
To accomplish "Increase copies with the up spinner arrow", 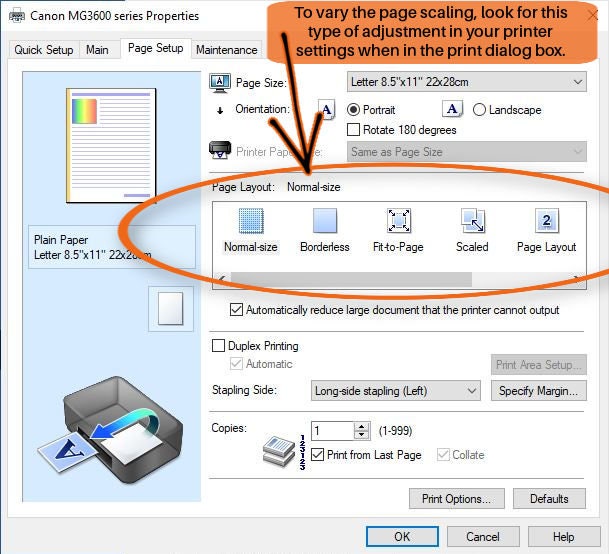I will 362,427.
